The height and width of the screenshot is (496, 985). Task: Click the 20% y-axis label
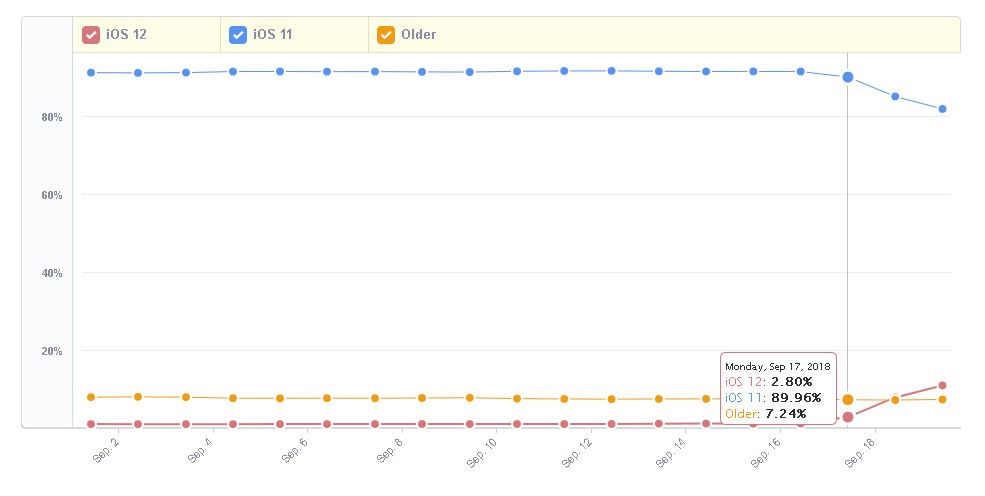coord(51,351)
